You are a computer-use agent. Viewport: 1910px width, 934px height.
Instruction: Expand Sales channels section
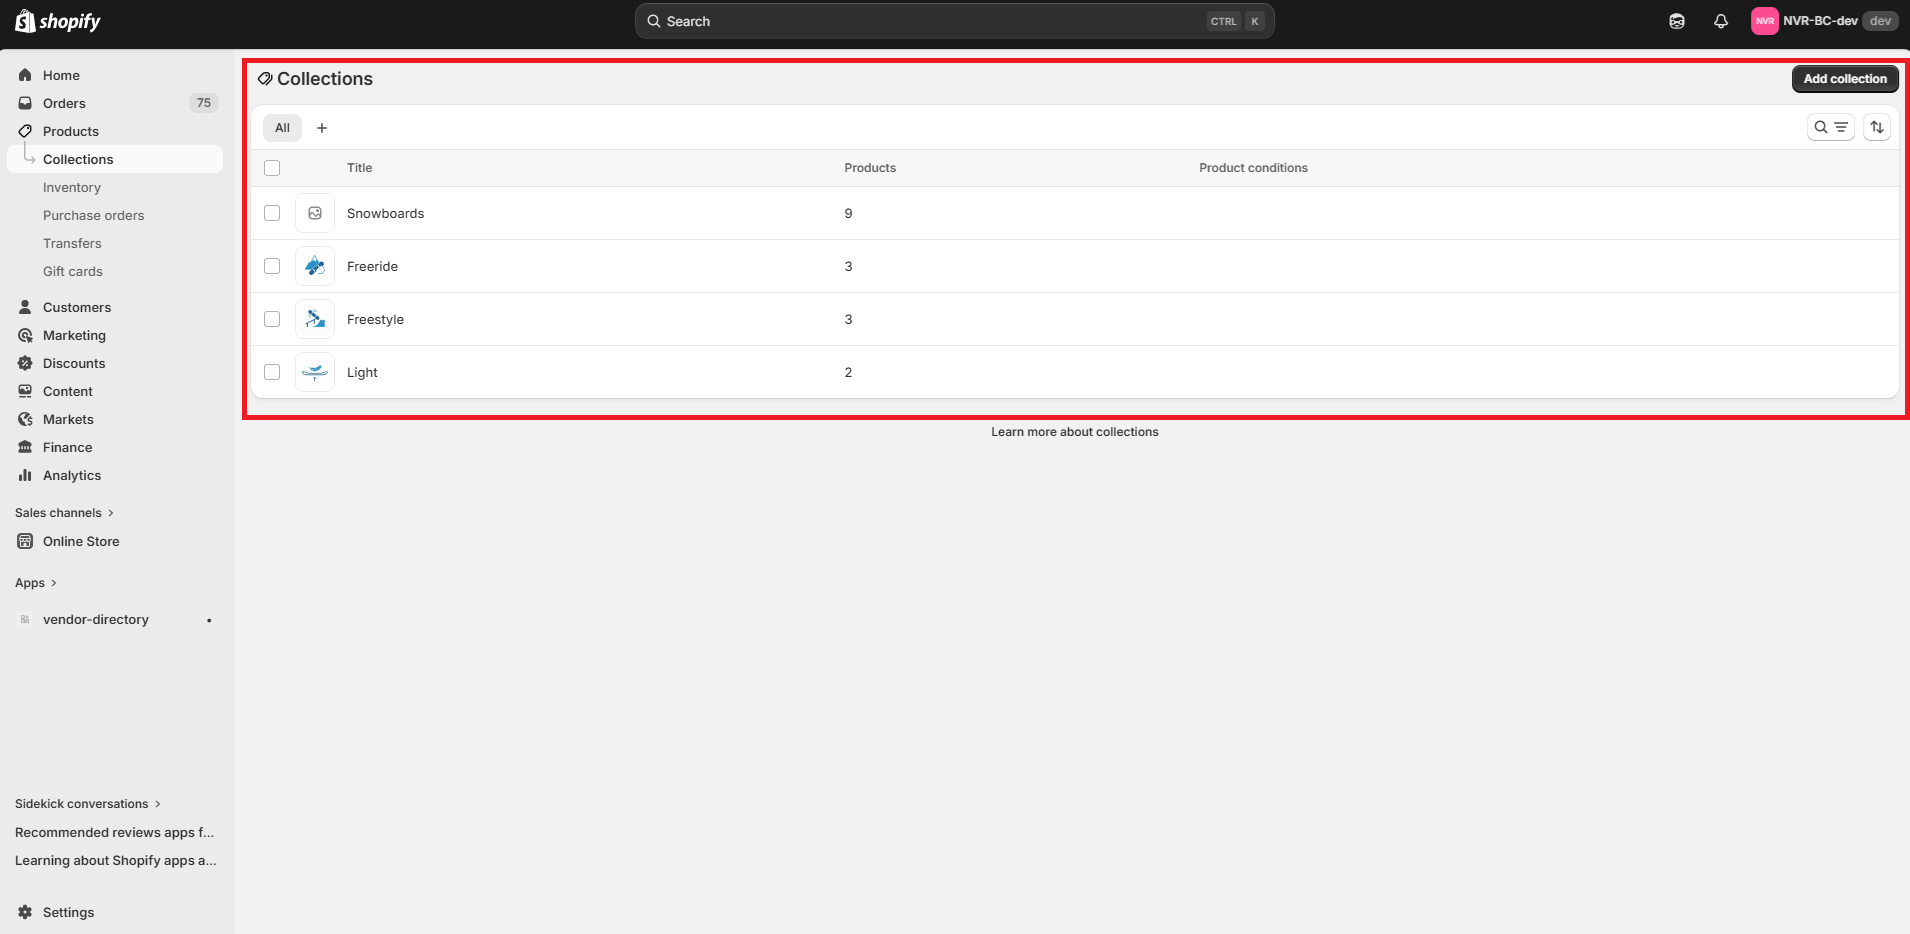65,513
